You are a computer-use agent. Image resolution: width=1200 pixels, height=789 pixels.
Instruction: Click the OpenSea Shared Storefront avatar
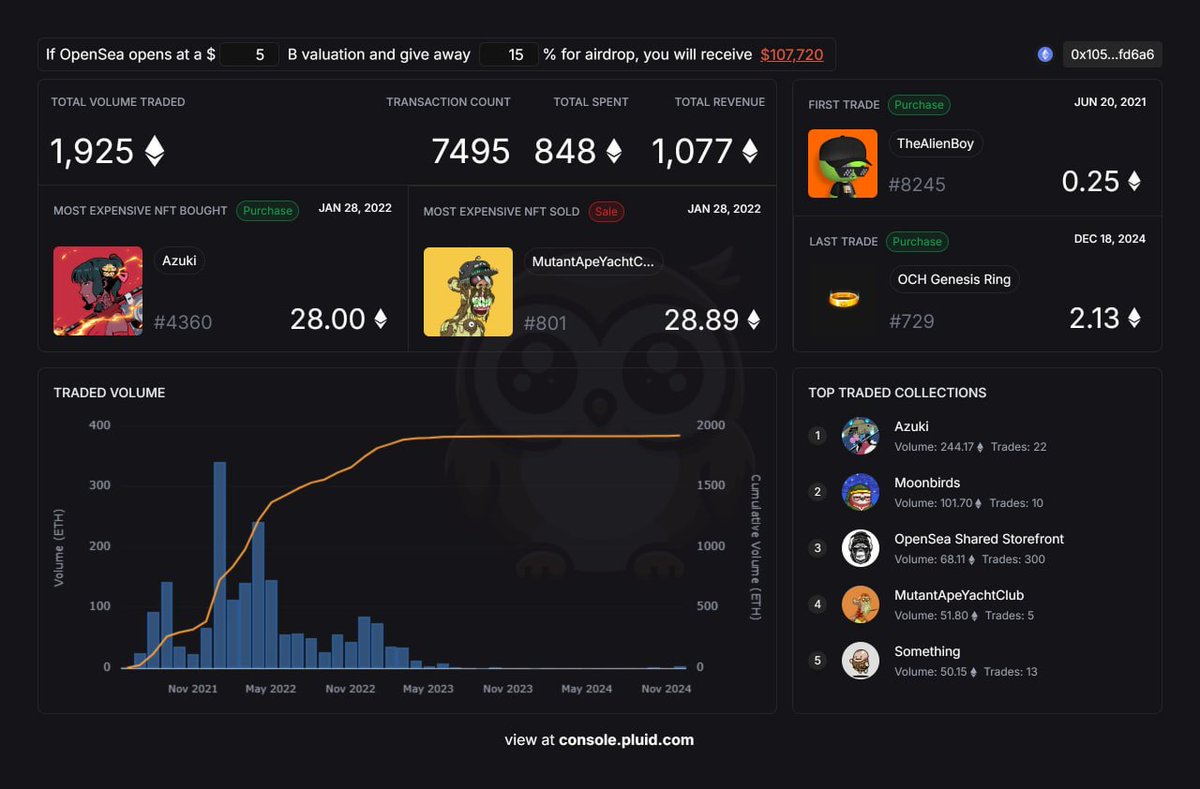tap(860, 548)
